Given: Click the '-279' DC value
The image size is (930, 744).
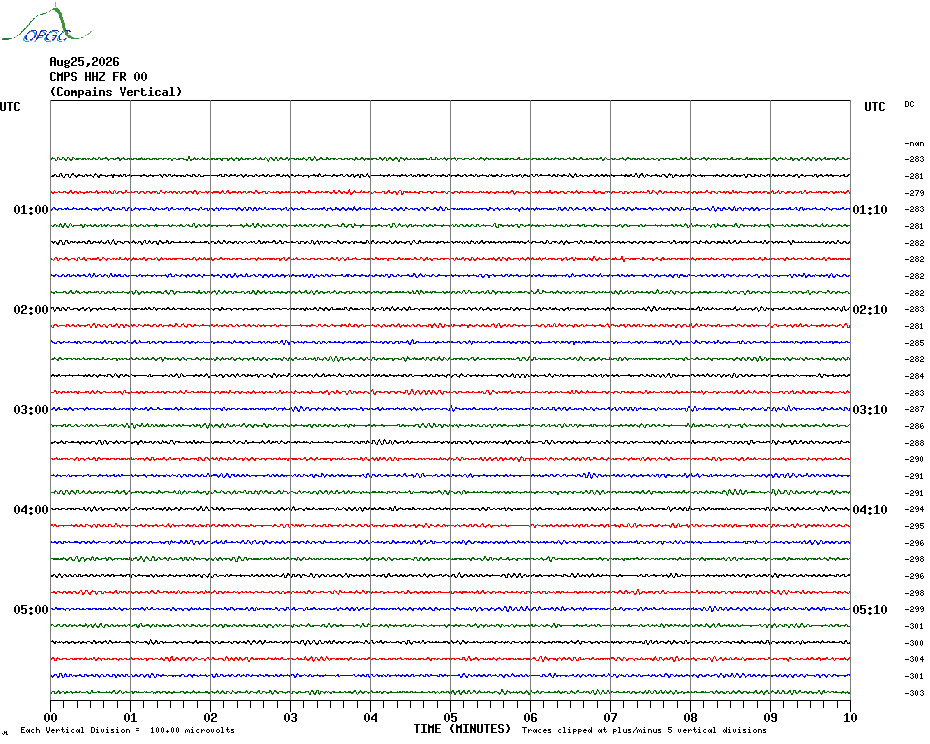Looking at the screenshot, I should 915,193.
